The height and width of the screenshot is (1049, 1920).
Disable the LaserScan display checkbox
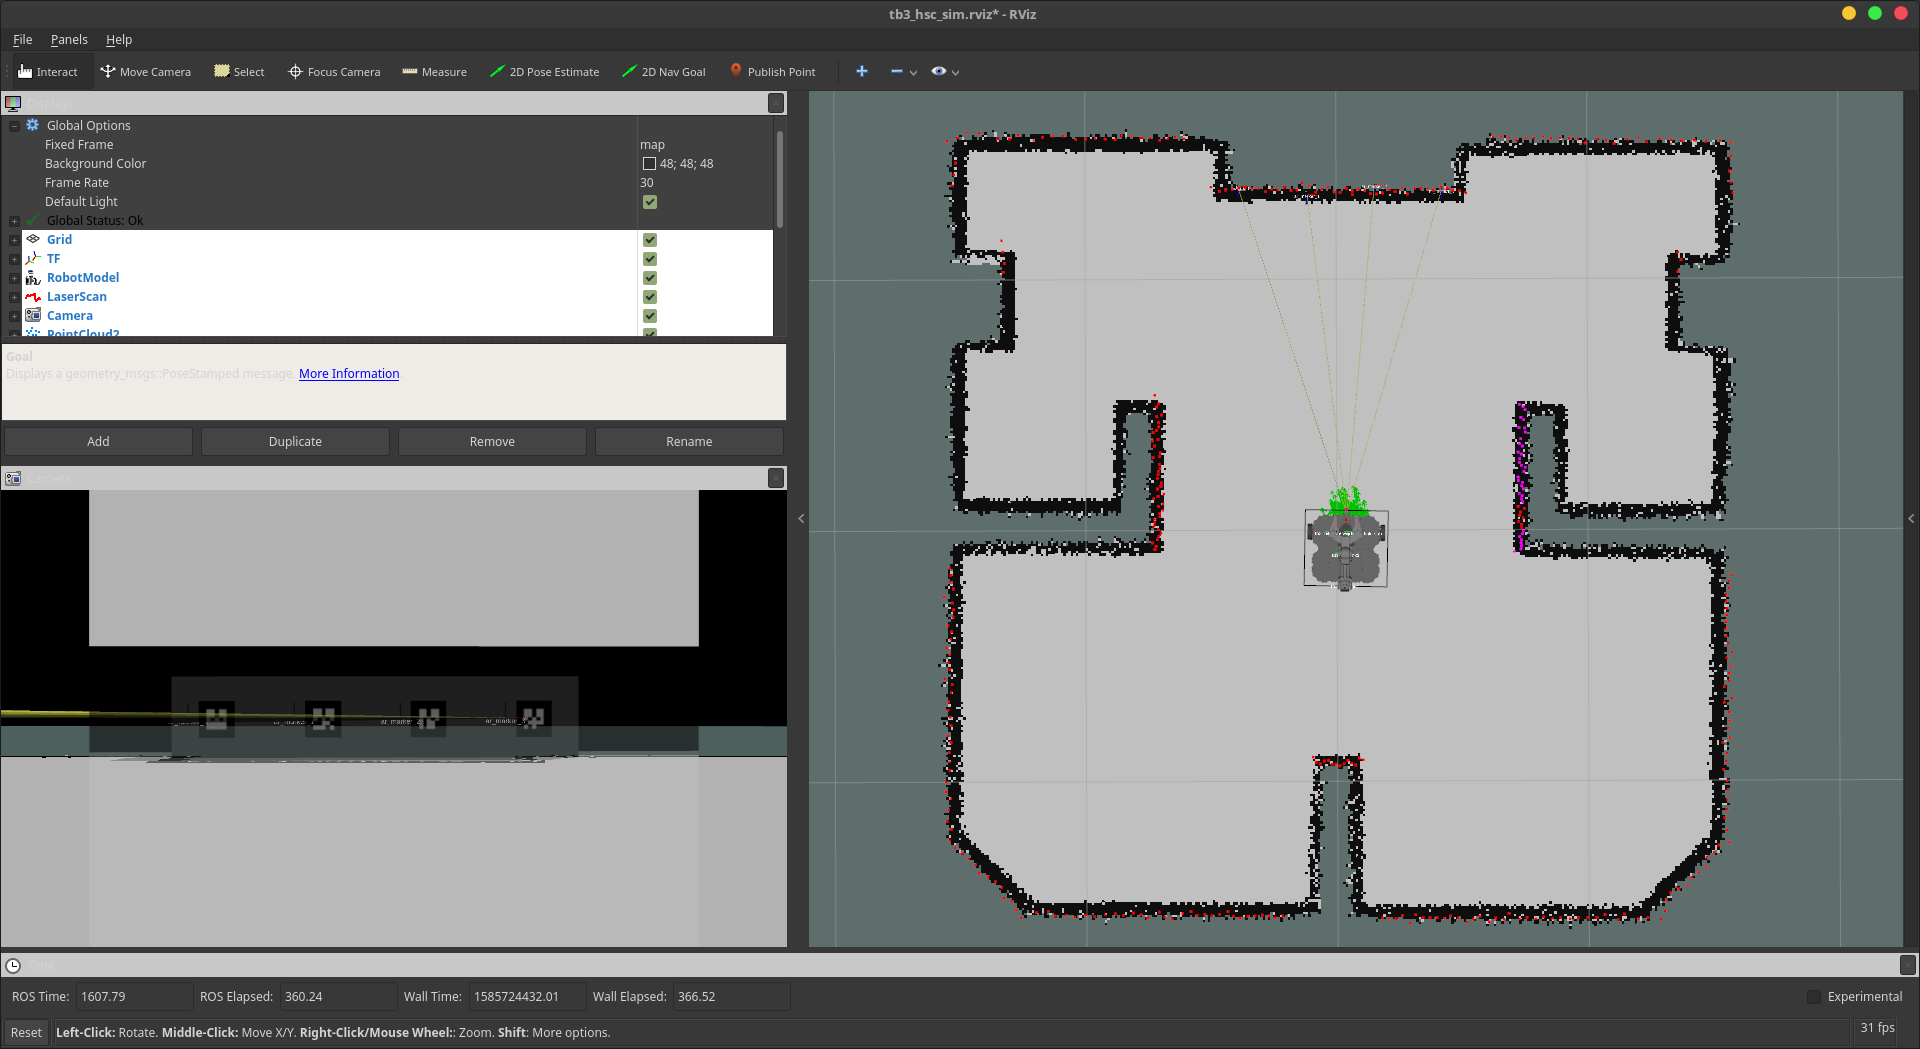click(650, 297)
